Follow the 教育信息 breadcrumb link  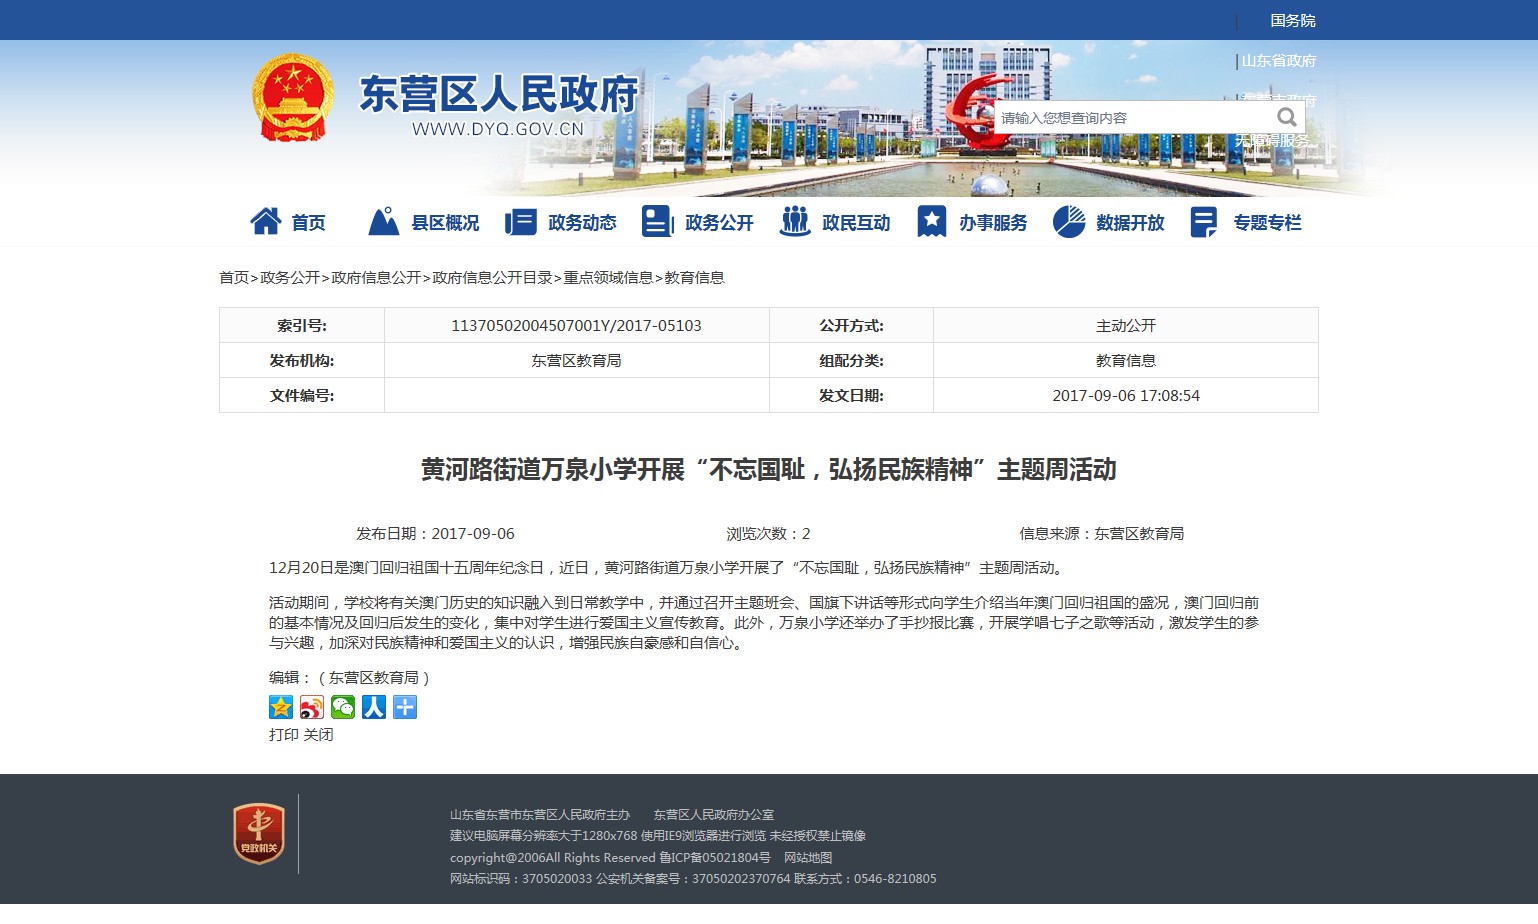694,278
